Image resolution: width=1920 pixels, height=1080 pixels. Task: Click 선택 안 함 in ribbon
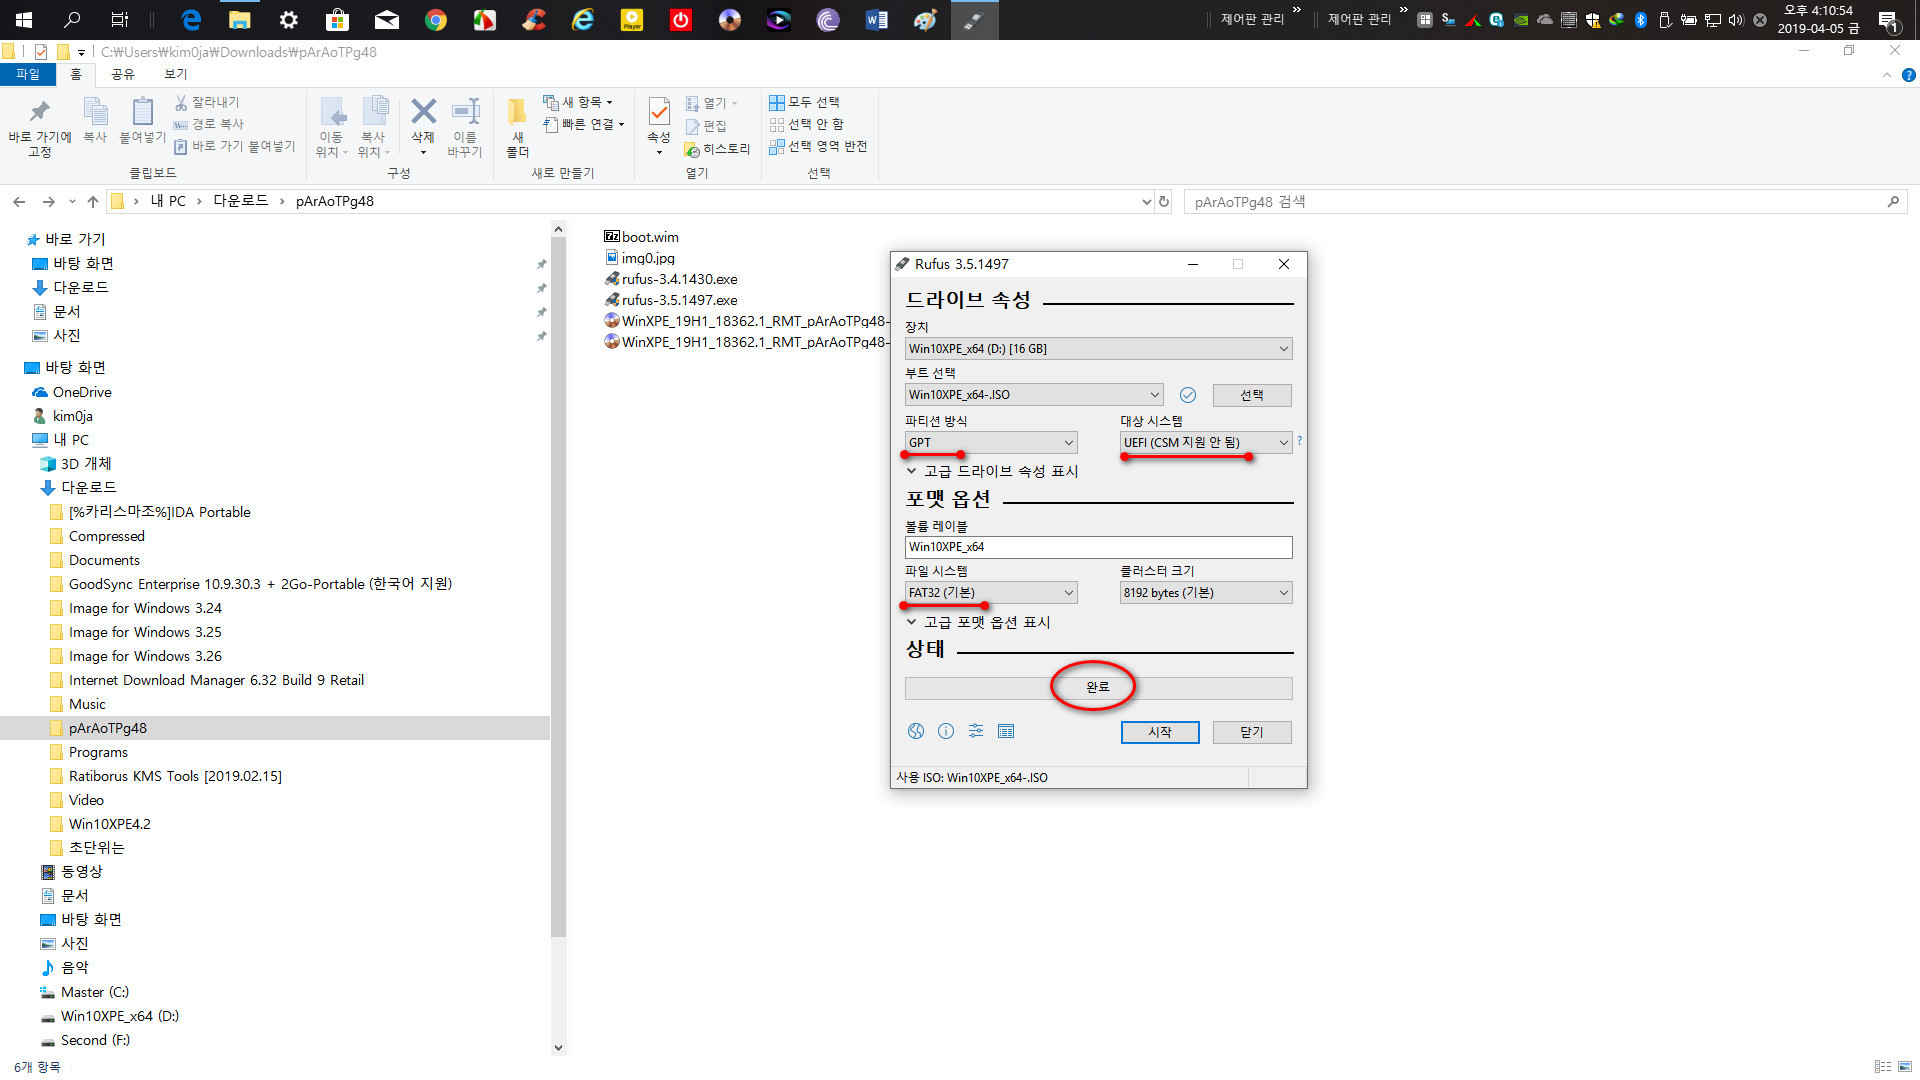(x=806, y=124)
